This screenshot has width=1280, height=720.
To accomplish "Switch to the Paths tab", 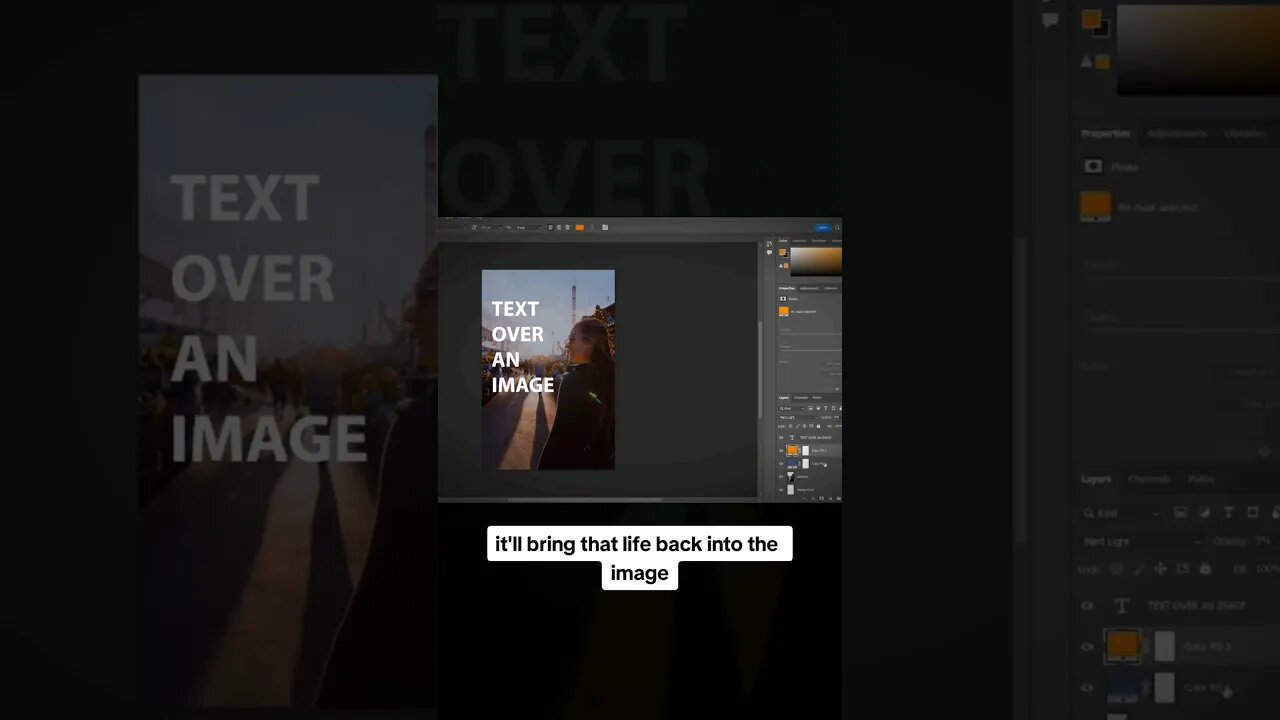I will click(x=817, y=398).
